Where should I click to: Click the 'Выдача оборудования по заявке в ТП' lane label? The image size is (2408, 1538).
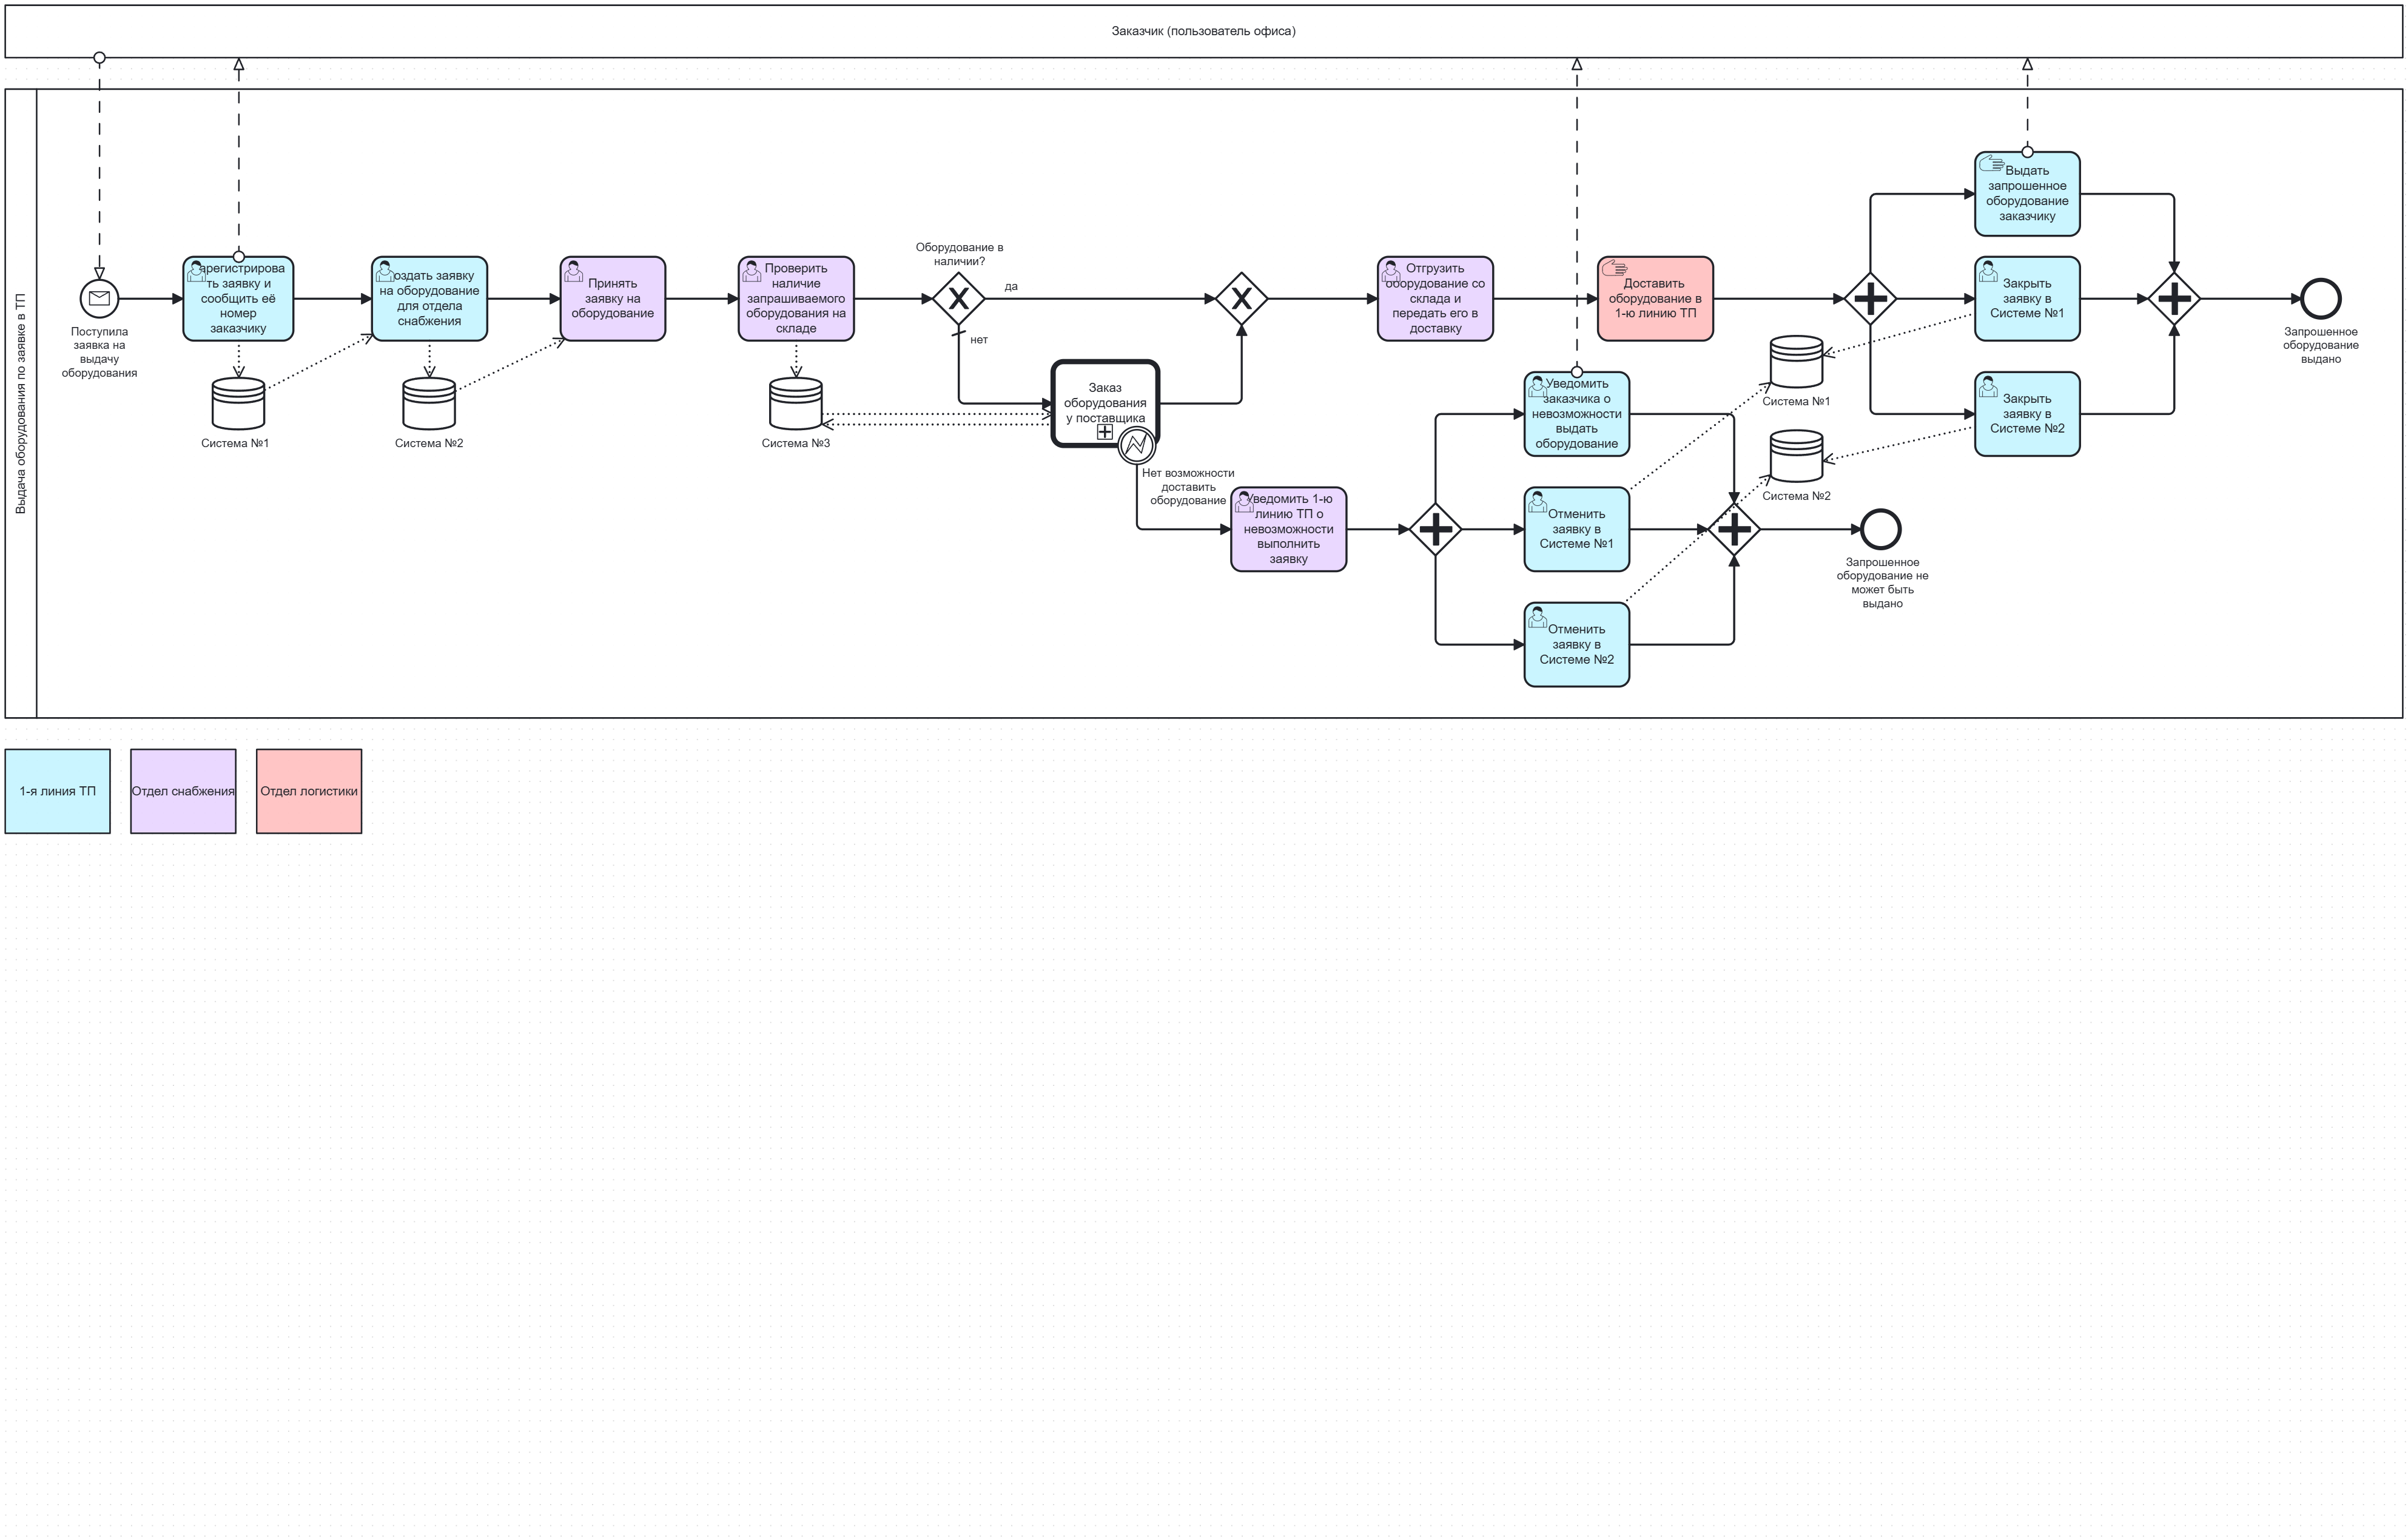(21, 403)
